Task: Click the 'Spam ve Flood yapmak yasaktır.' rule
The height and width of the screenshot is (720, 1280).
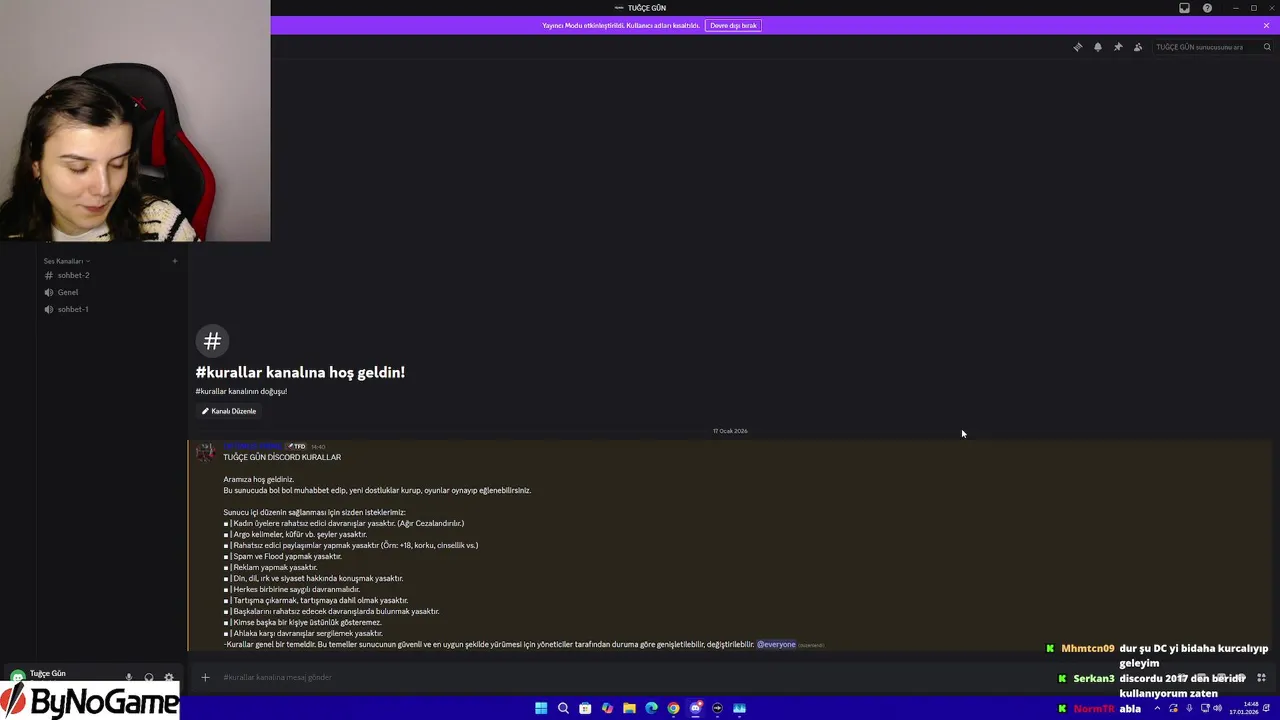Action: coord(288,556)
